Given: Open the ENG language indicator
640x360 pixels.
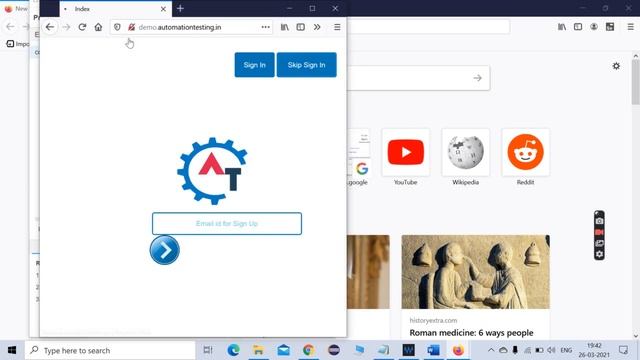Looking at the screenshot, I should pos(566,350).
